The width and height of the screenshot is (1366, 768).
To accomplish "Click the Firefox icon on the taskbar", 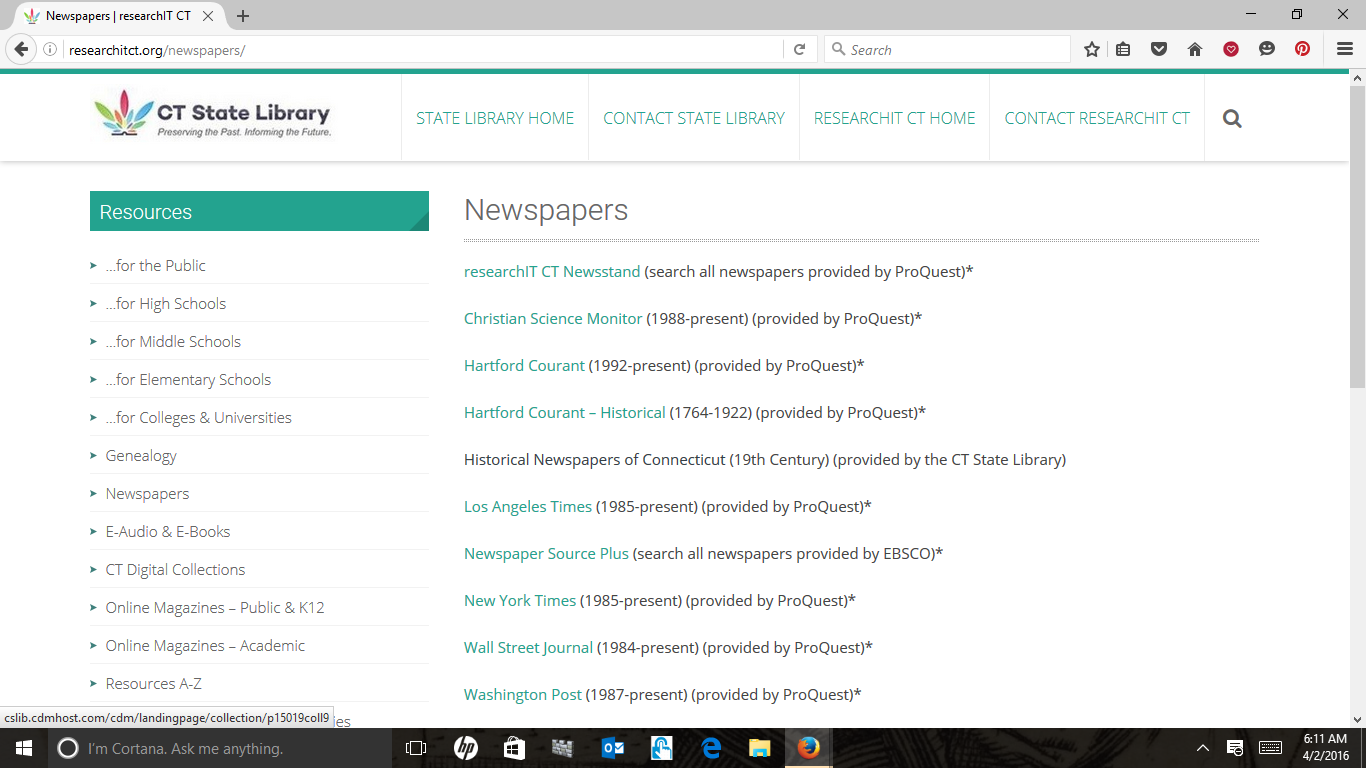I will click(x=809, y=748).
